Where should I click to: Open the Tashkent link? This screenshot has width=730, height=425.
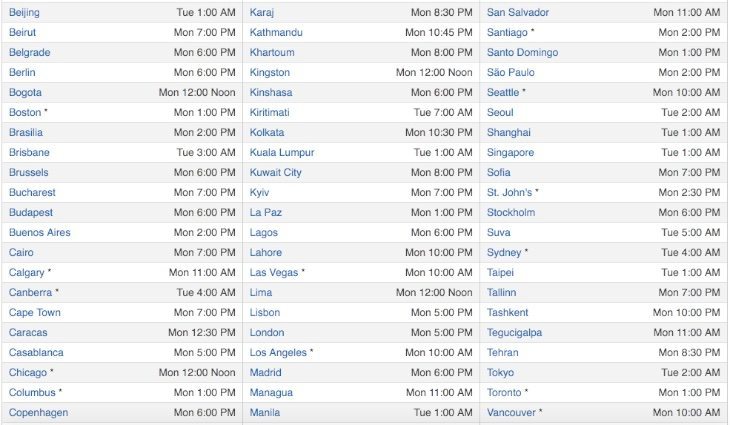pos(507,313)
